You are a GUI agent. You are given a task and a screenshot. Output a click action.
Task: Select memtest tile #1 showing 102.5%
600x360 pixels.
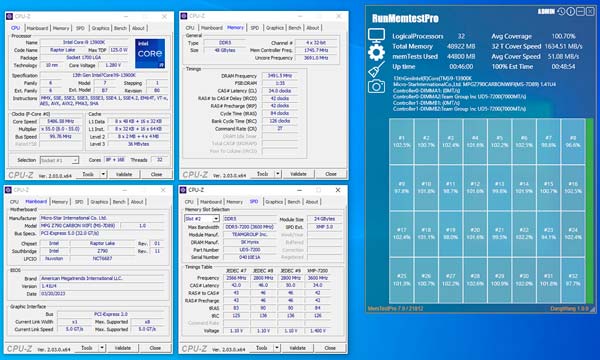click(x=401, y=142)
